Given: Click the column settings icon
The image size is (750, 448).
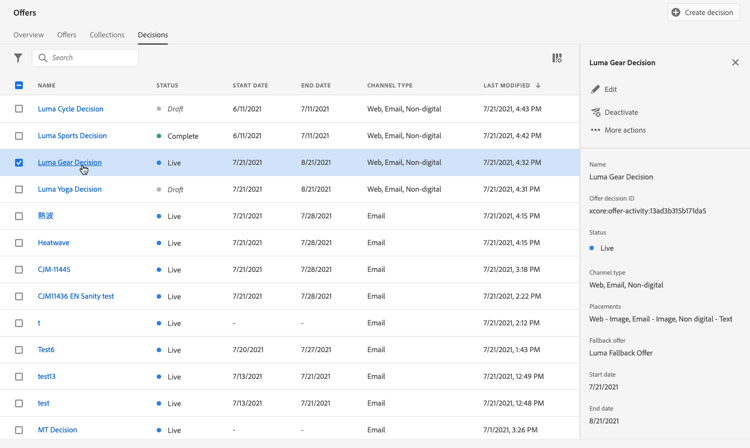Looking at the screenshot, I should (x=557, y=58).
